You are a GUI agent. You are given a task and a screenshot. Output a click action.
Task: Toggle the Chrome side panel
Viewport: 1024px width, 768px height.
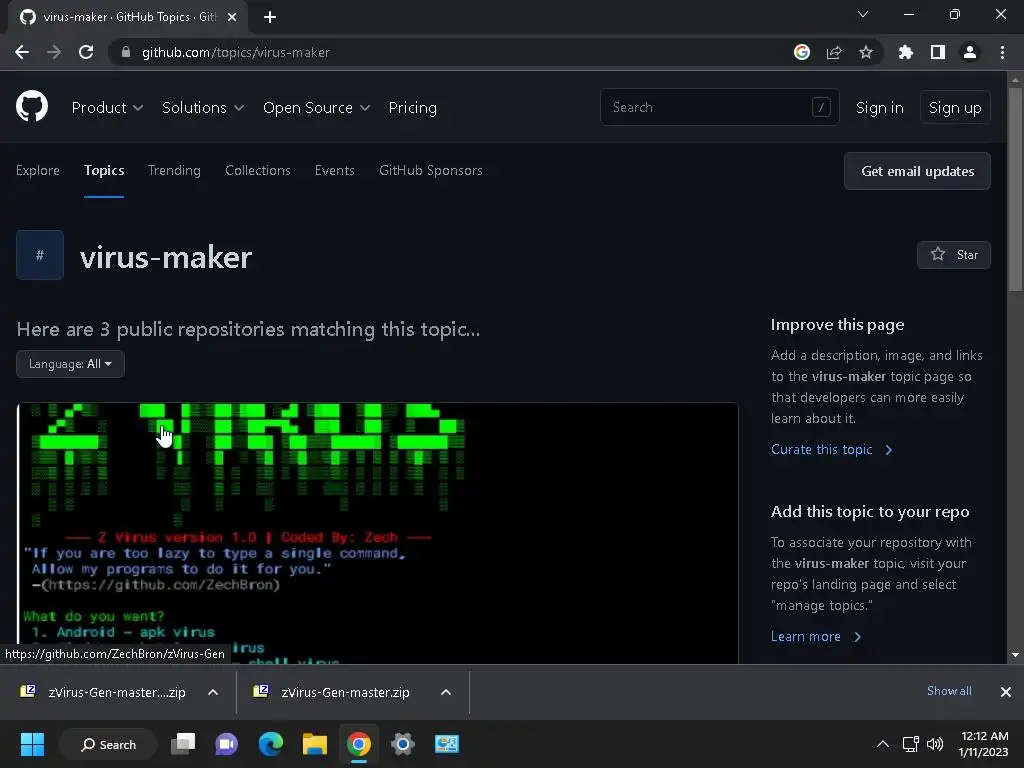tap(938, 52)
